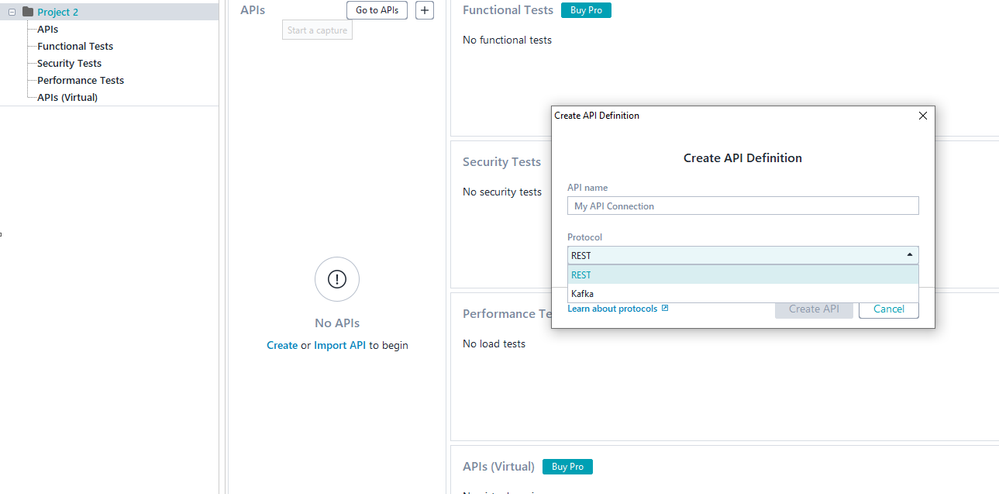Click Buy Pro next to Functional Tests
This screenshot has width=999, height=494.
[x=585, y=10]
